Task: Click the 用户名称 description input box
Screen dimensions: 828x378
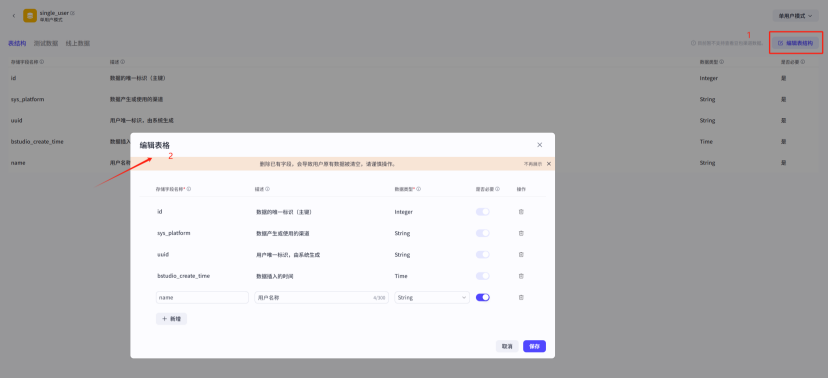Action: 322,298
